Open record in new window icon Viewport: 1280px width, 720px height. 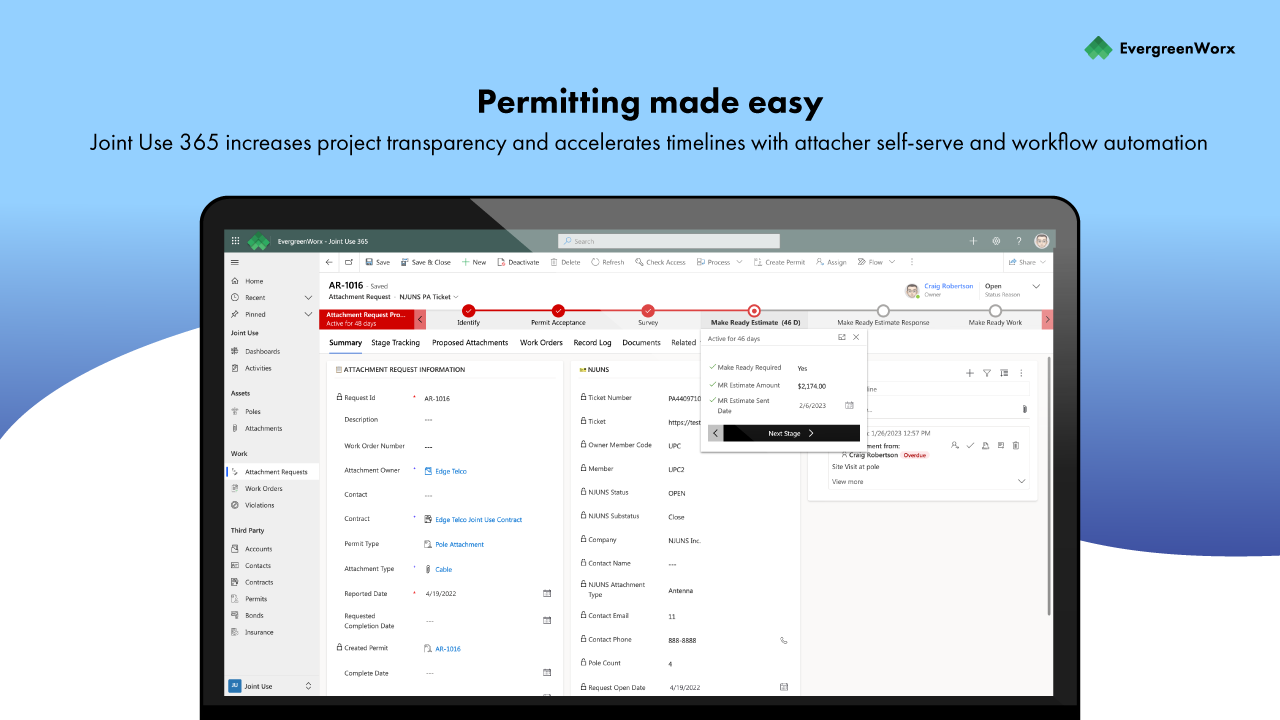click(349, 262)
